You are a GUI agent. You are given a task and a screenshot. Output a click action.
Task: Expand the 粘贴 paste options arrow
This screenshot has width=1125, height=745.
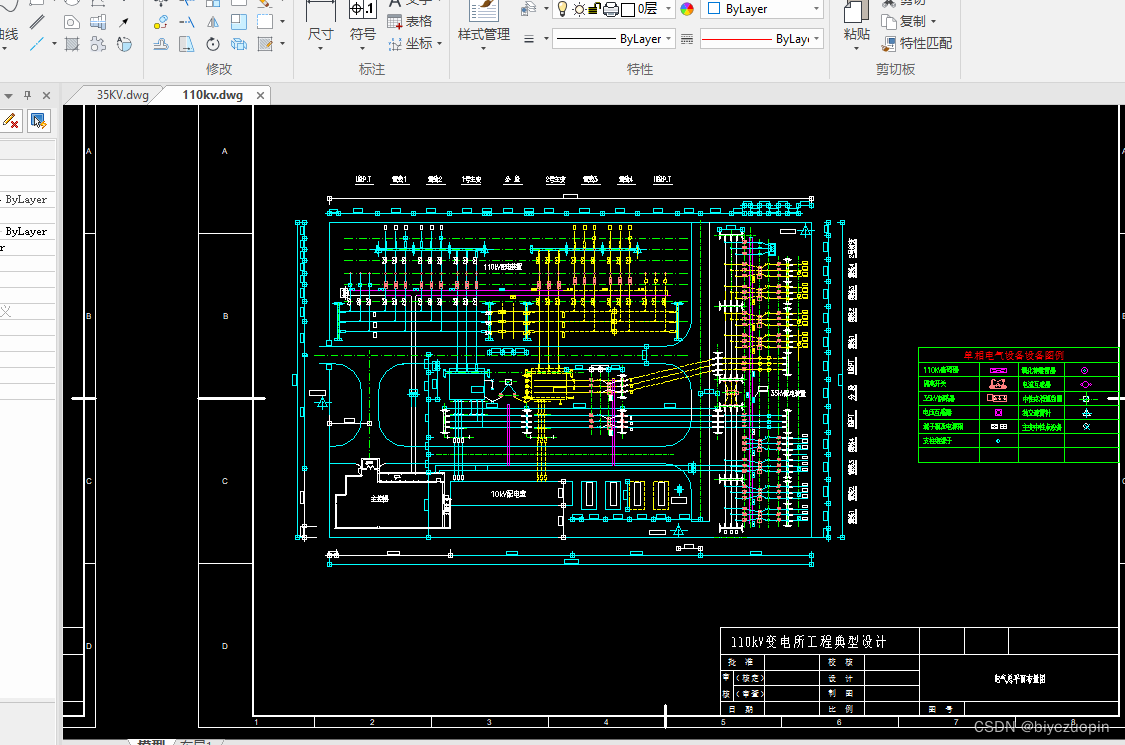coord(857,49)
